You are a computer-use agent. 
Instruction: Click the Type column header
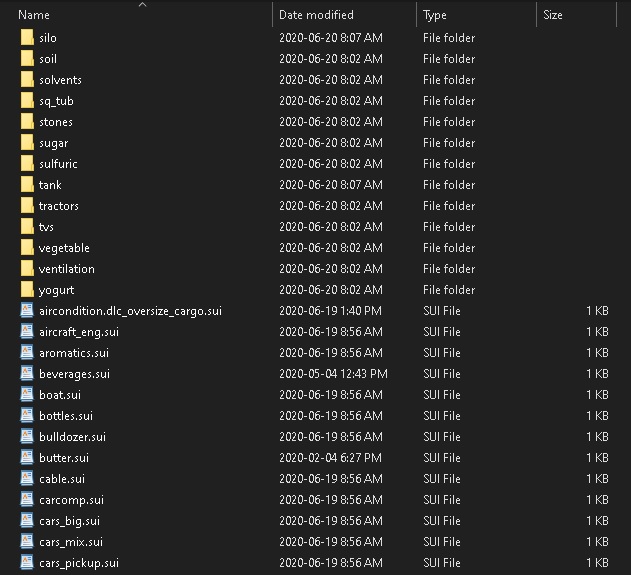[435, 15]
